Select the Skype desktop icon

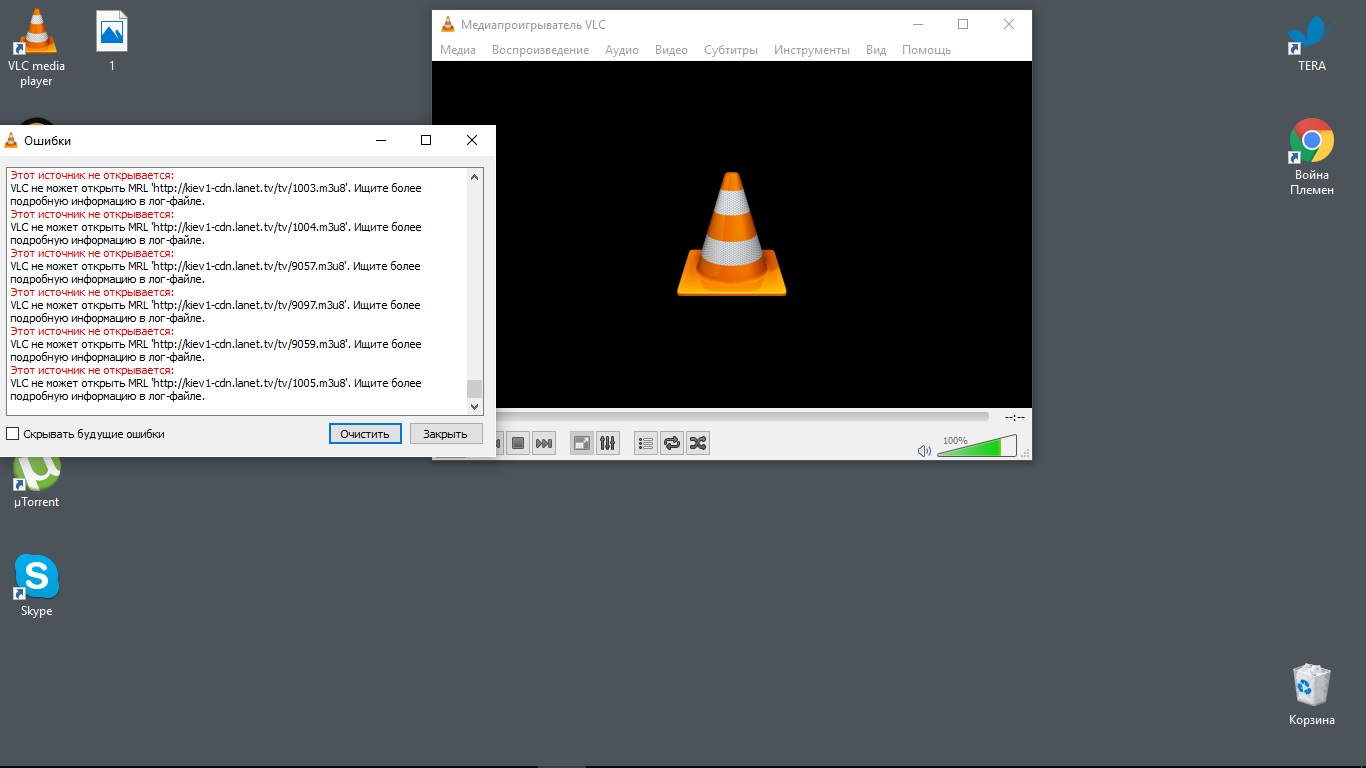pyautogui.click(x=37, y=577)
